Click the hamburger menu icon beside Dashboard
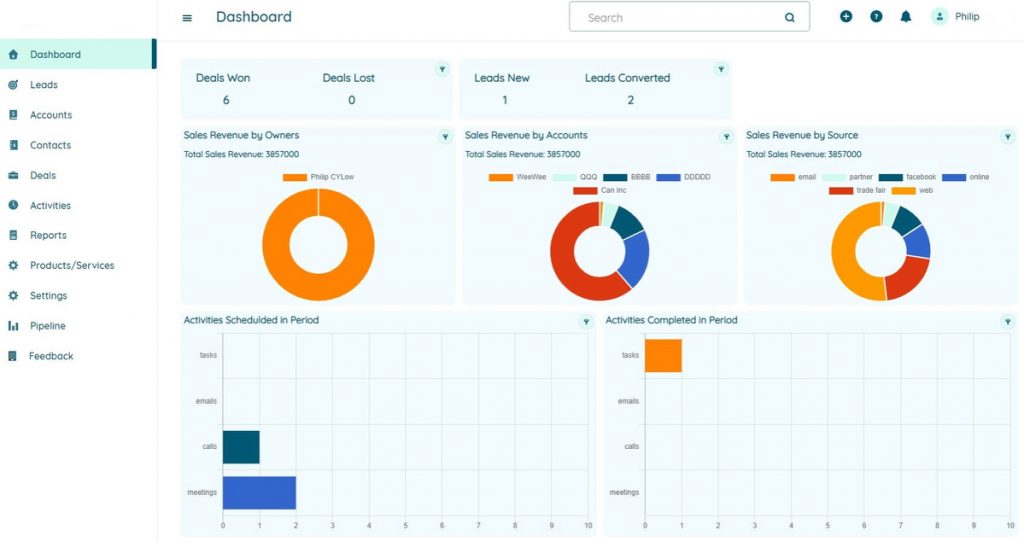Viewport: 1024px width, 542px height. point(187,18)
